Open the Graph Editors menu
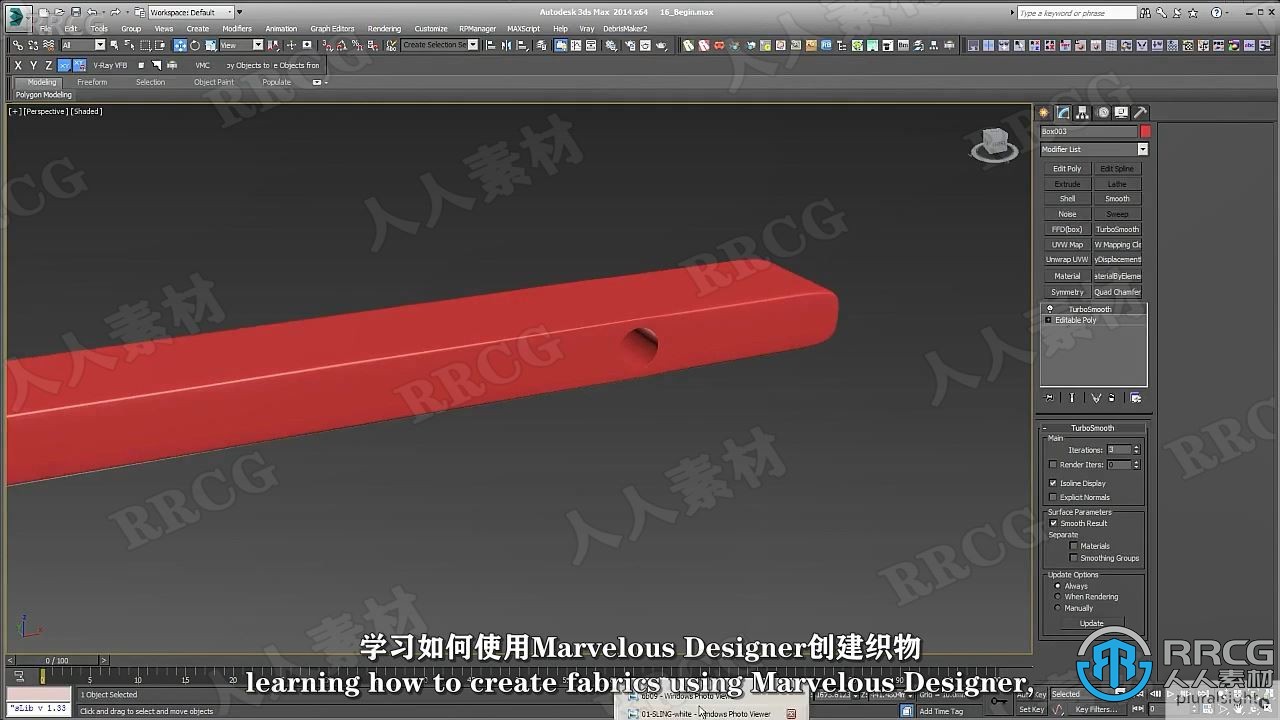This screenshot has height=720, width=1280. point(332,29)
